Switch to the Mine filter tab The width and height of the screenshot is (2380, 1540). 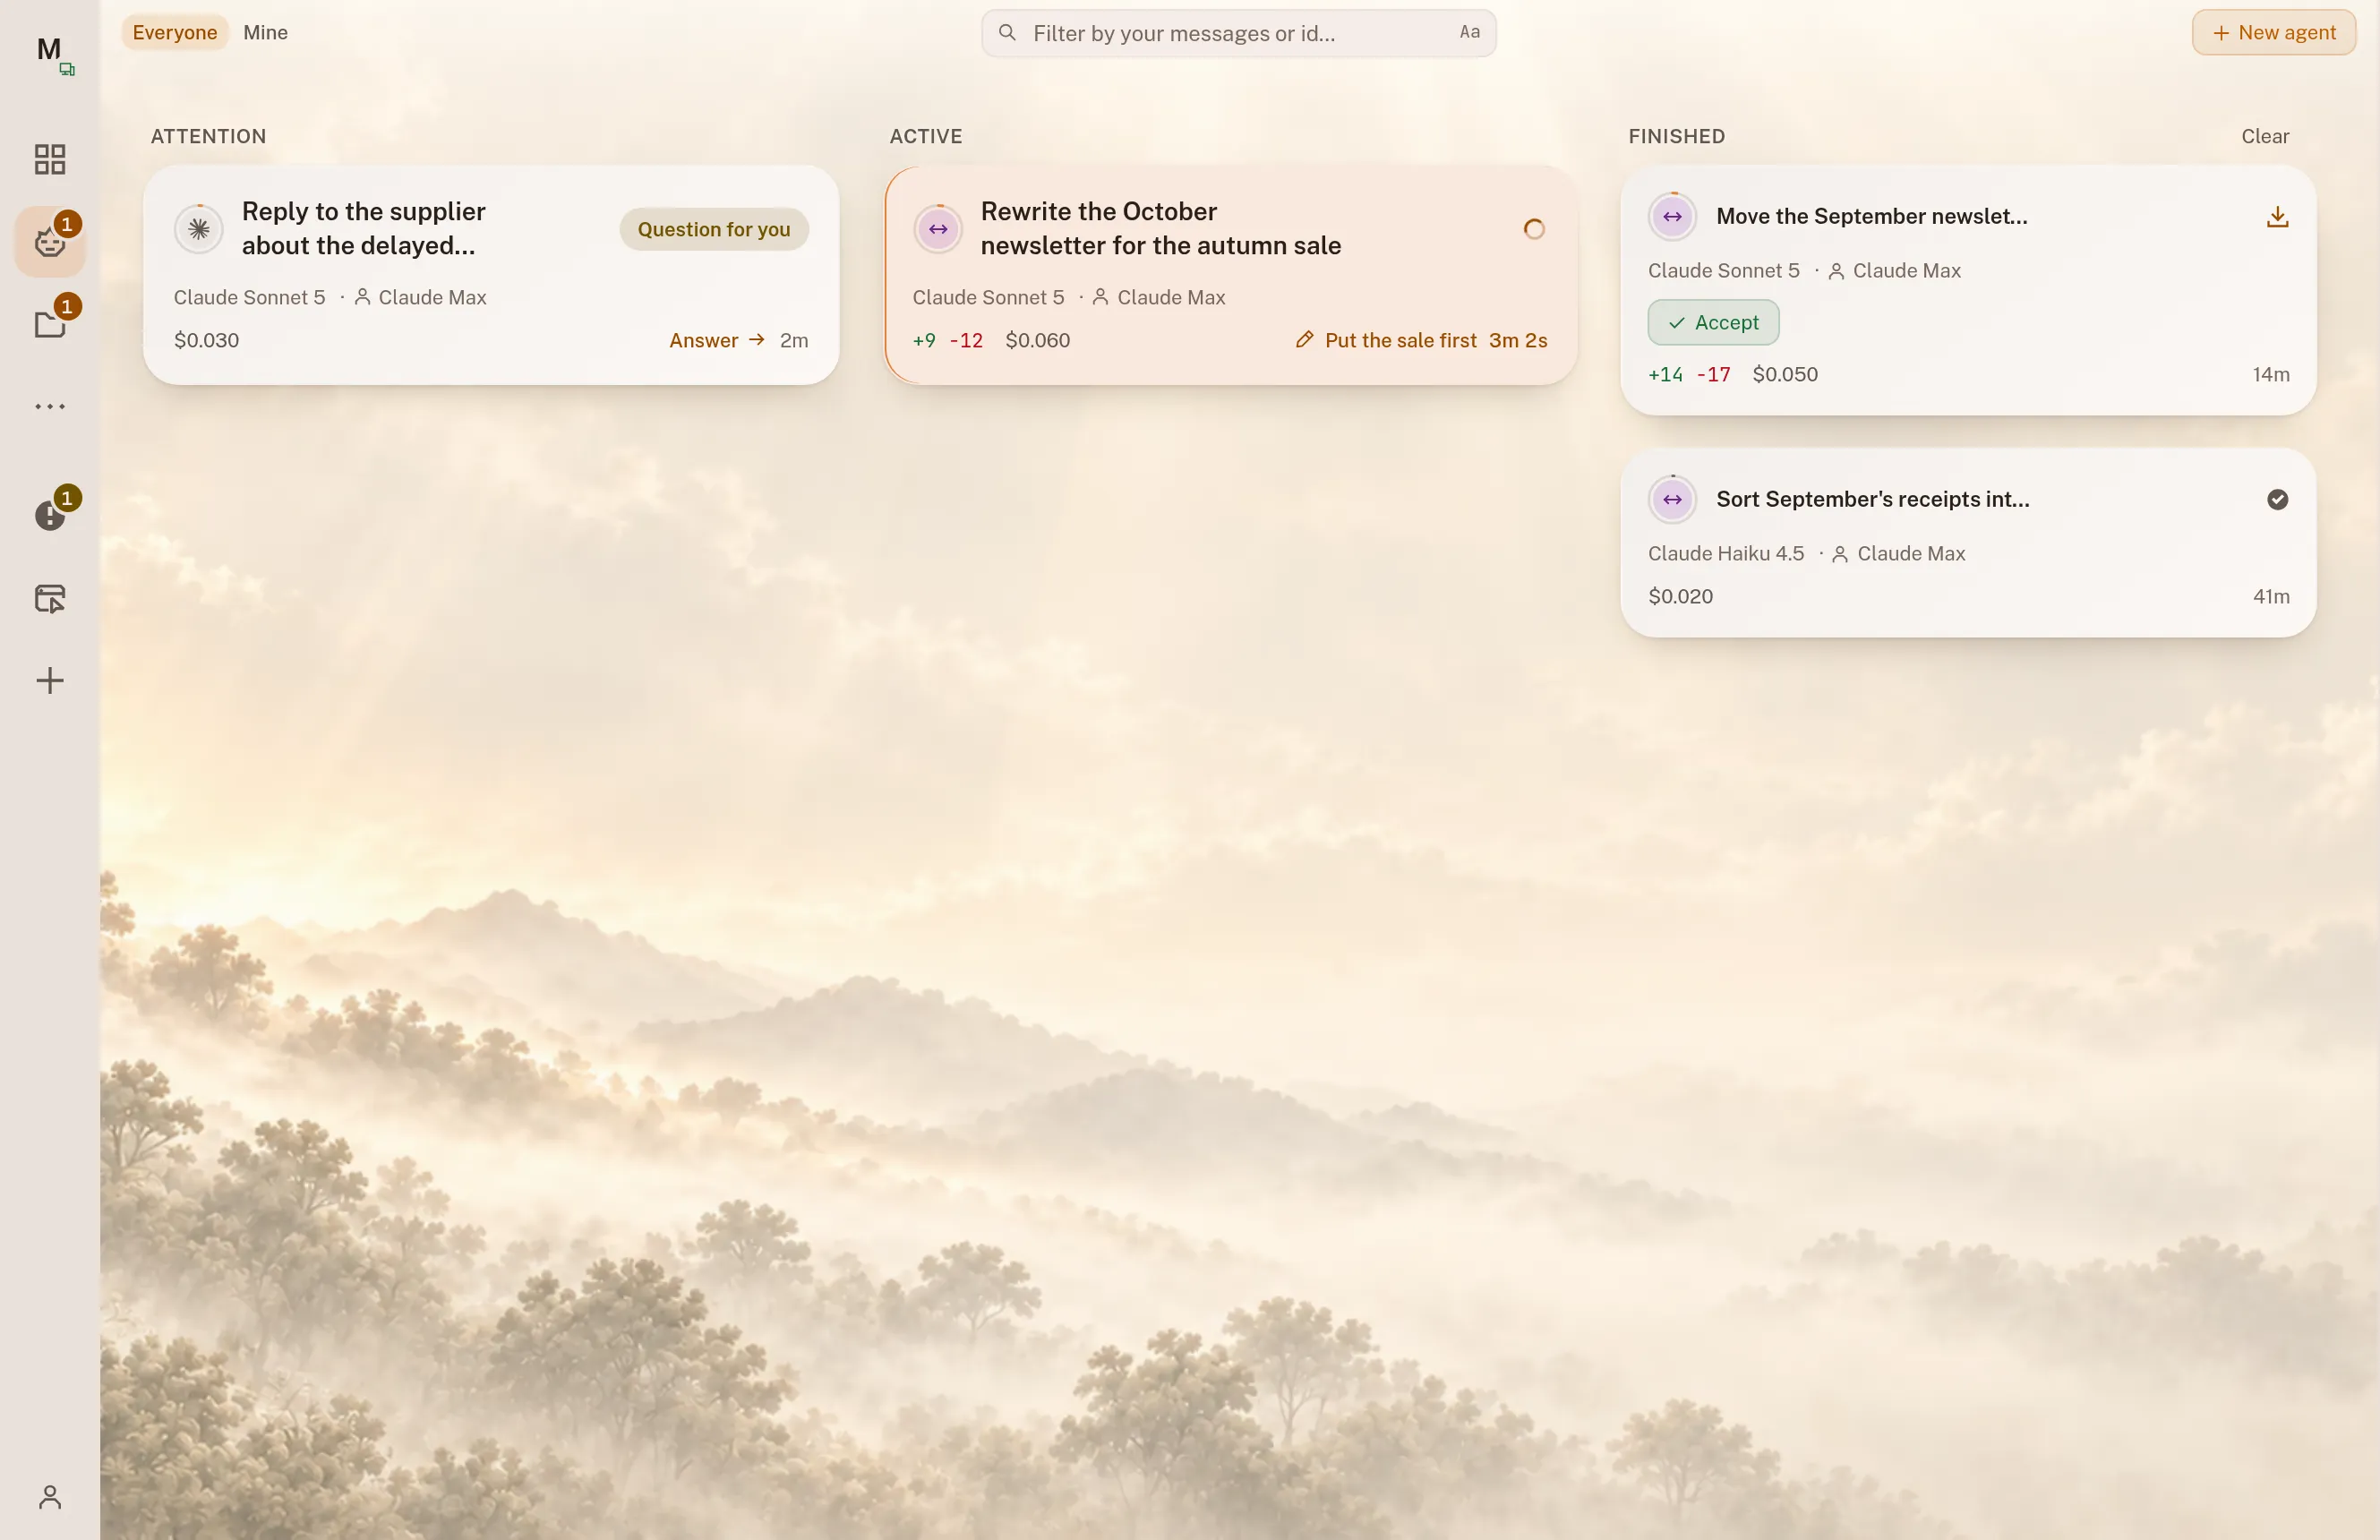coord(265,32)
